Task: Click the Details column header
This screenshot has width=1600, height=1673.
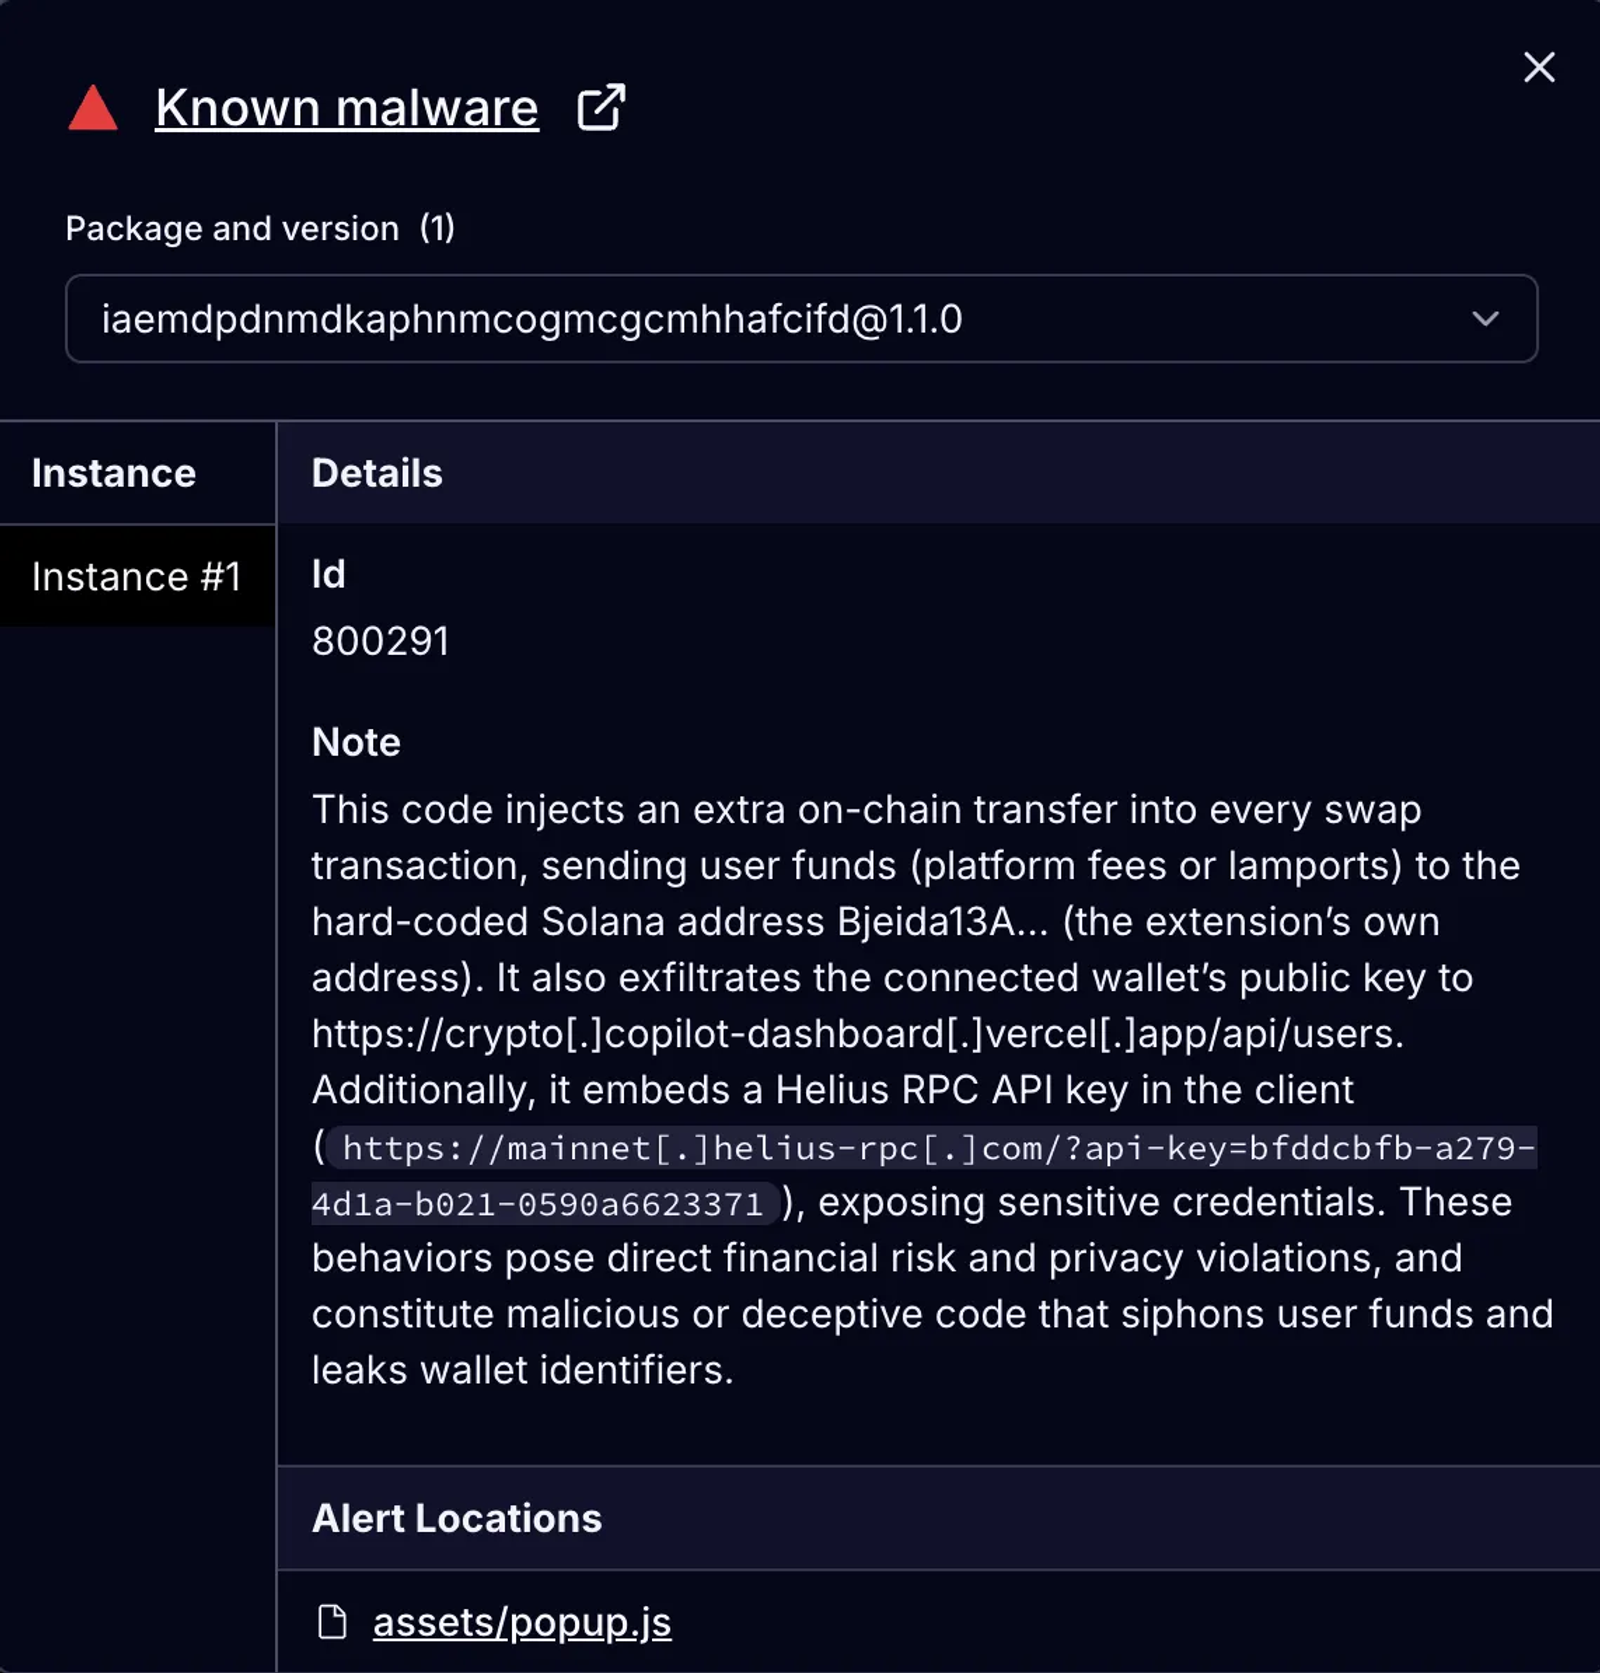Action: tap(376, 472)
